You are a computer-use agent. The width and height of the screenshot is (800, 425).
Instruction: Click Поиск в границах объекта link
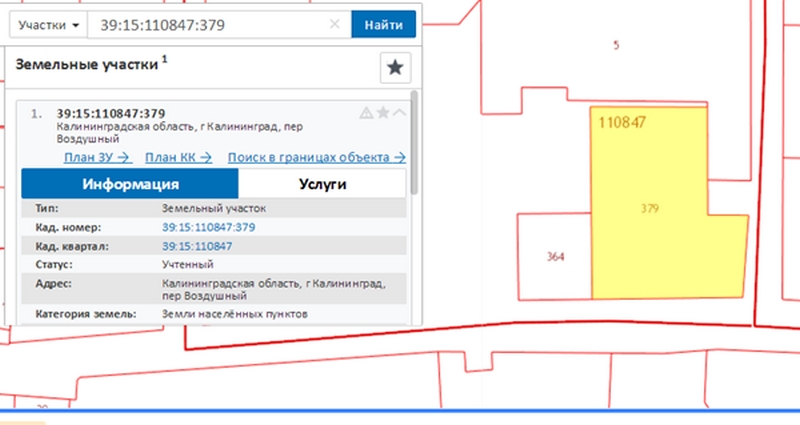[x=315, y=157]
